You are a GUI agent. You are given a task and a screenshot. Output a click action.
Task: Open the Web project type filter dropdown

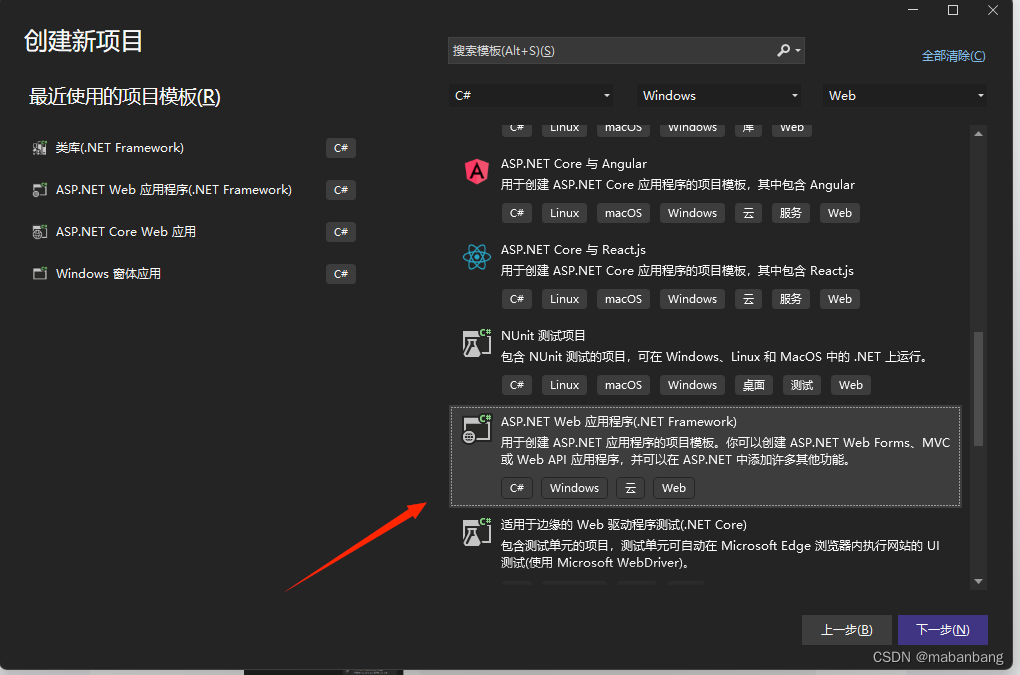905,96
